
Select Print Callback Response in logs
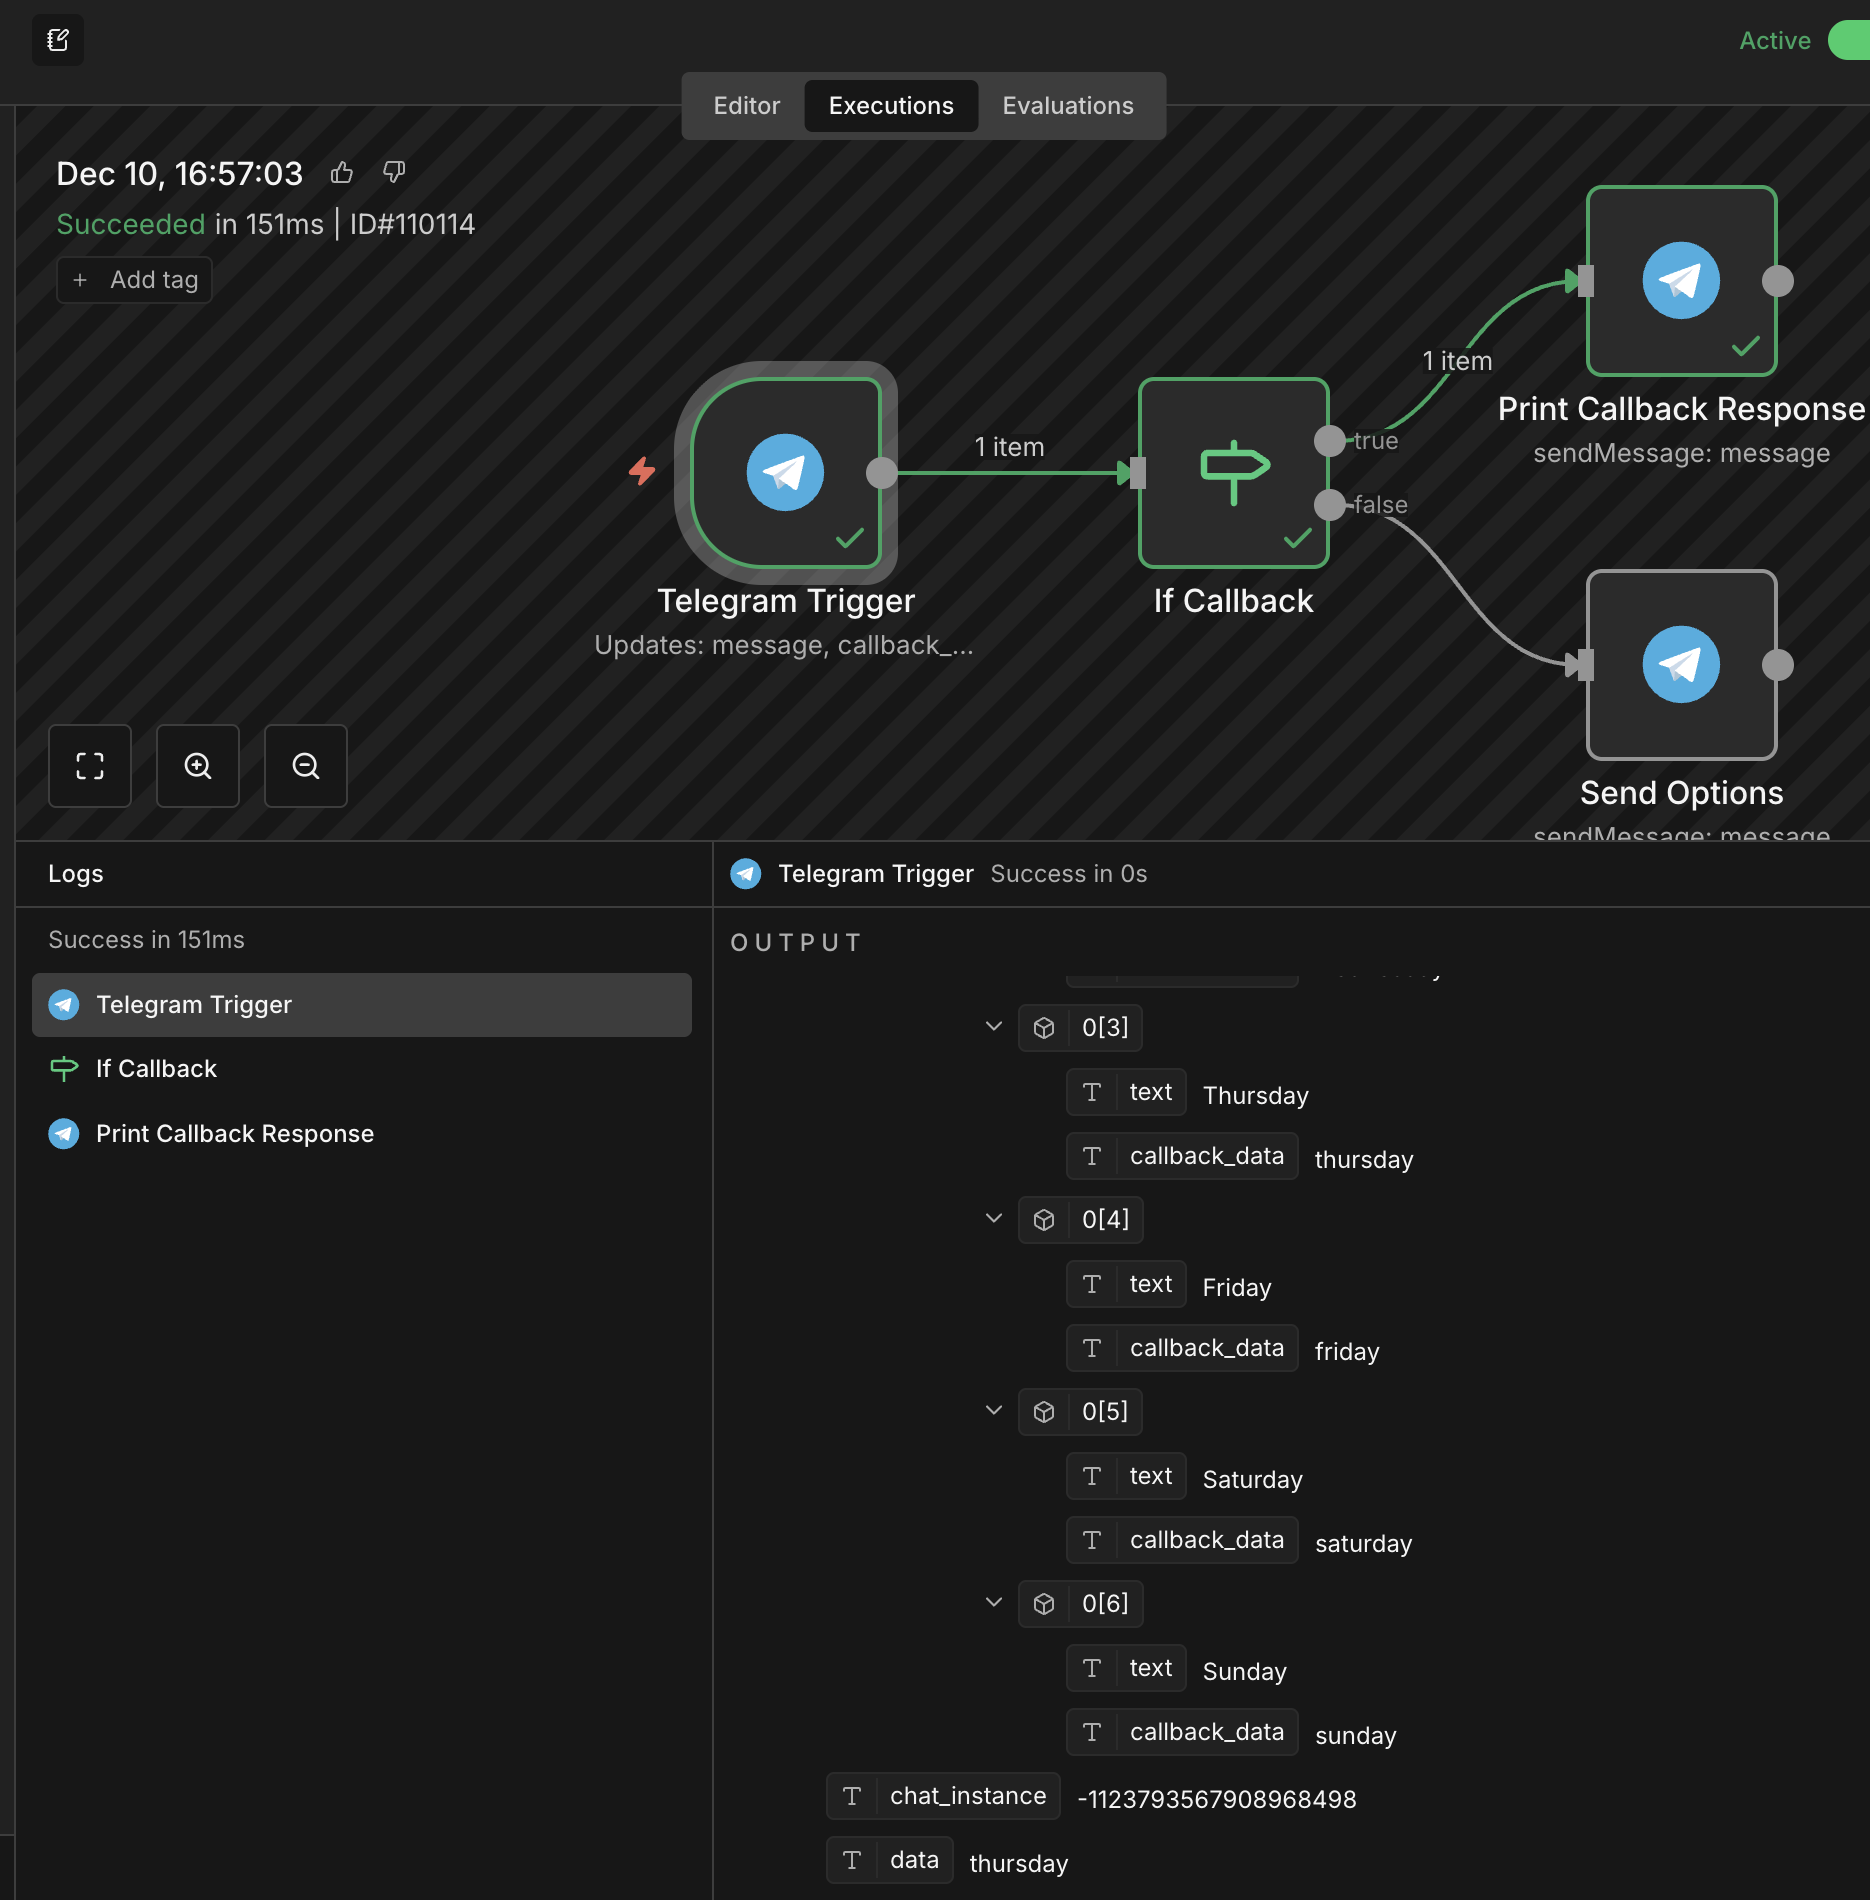235,1133
